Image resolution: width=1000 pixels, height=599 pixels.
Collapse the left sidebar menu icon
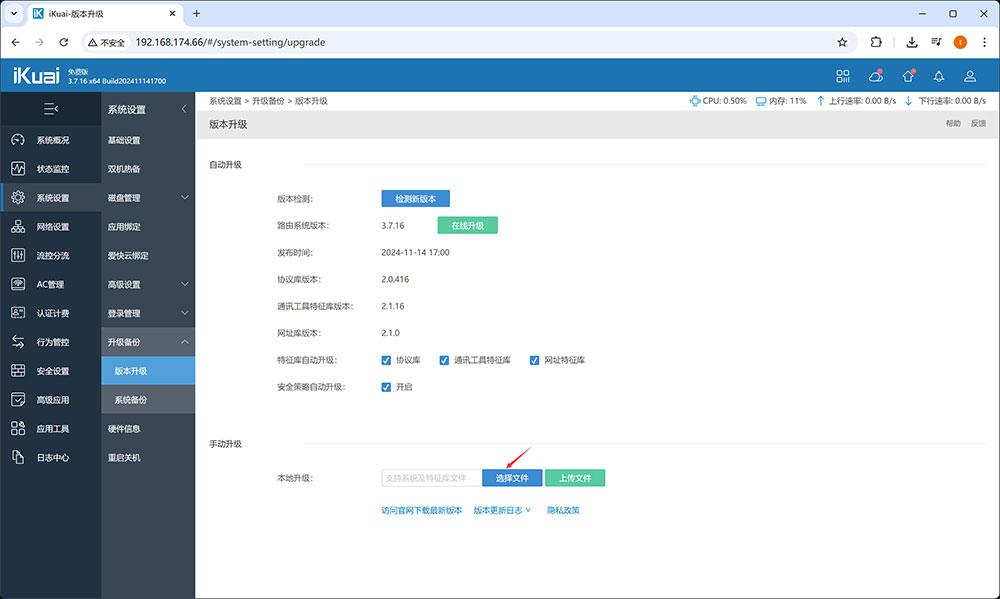(x=50, y=109)
